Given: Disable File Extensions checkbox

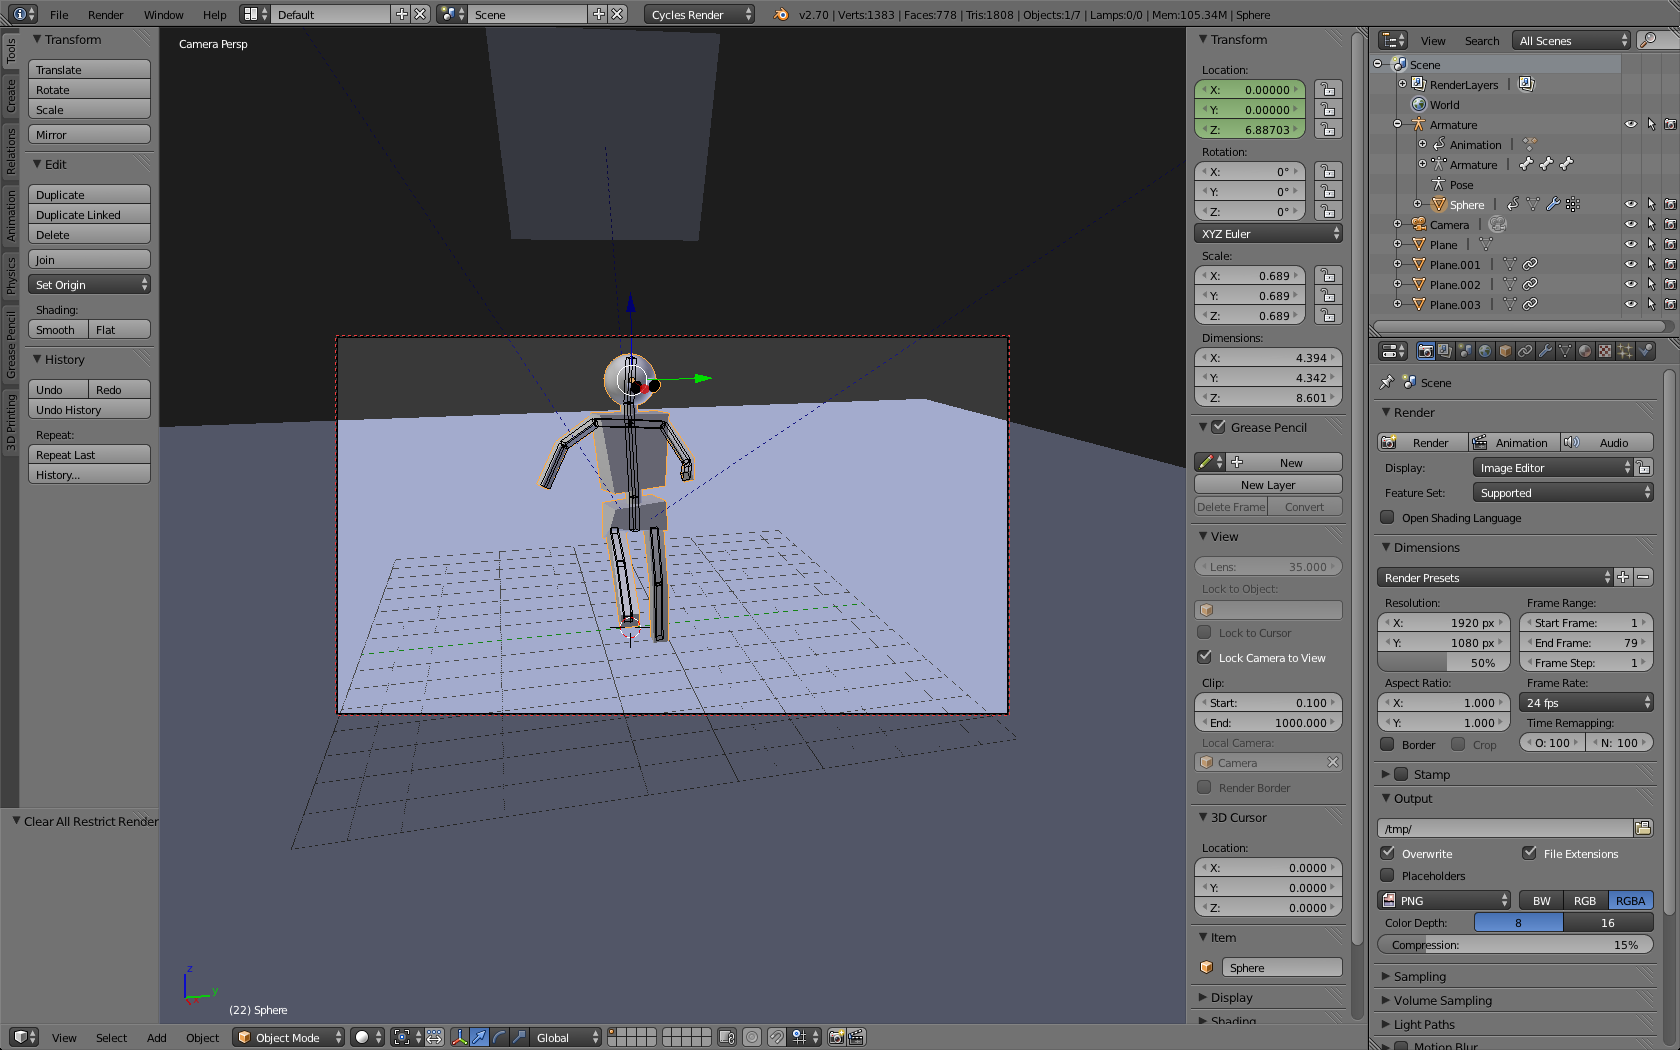Looking at the screenshot, I should pos(1529,853).
